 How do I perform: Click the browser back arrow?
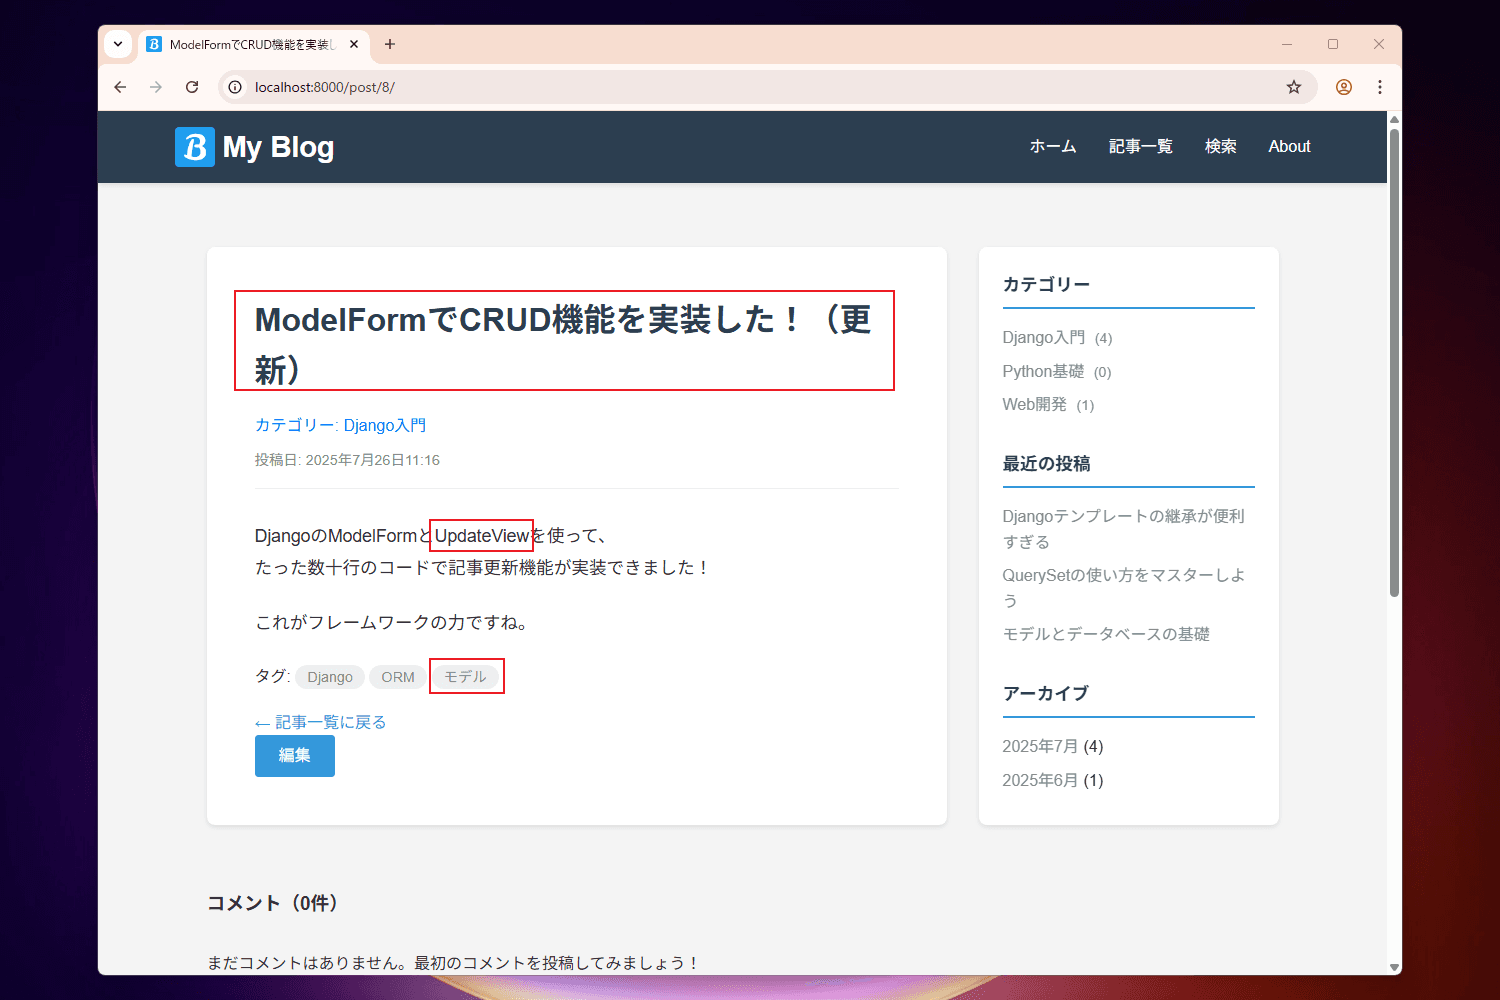[120, 87]
